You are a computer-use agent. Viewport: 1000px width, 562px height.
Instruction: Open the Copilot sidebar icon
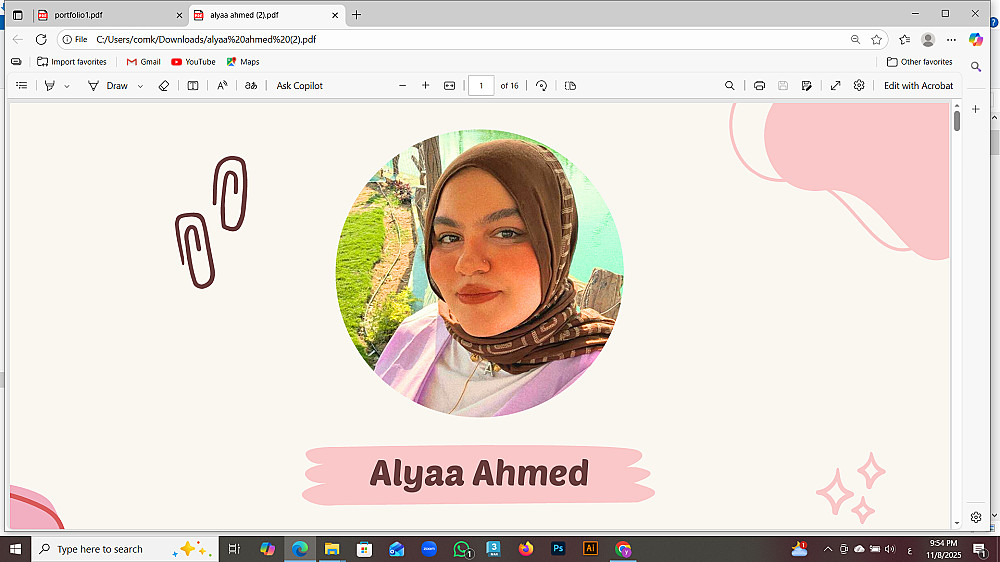click(x=975, y=40)
